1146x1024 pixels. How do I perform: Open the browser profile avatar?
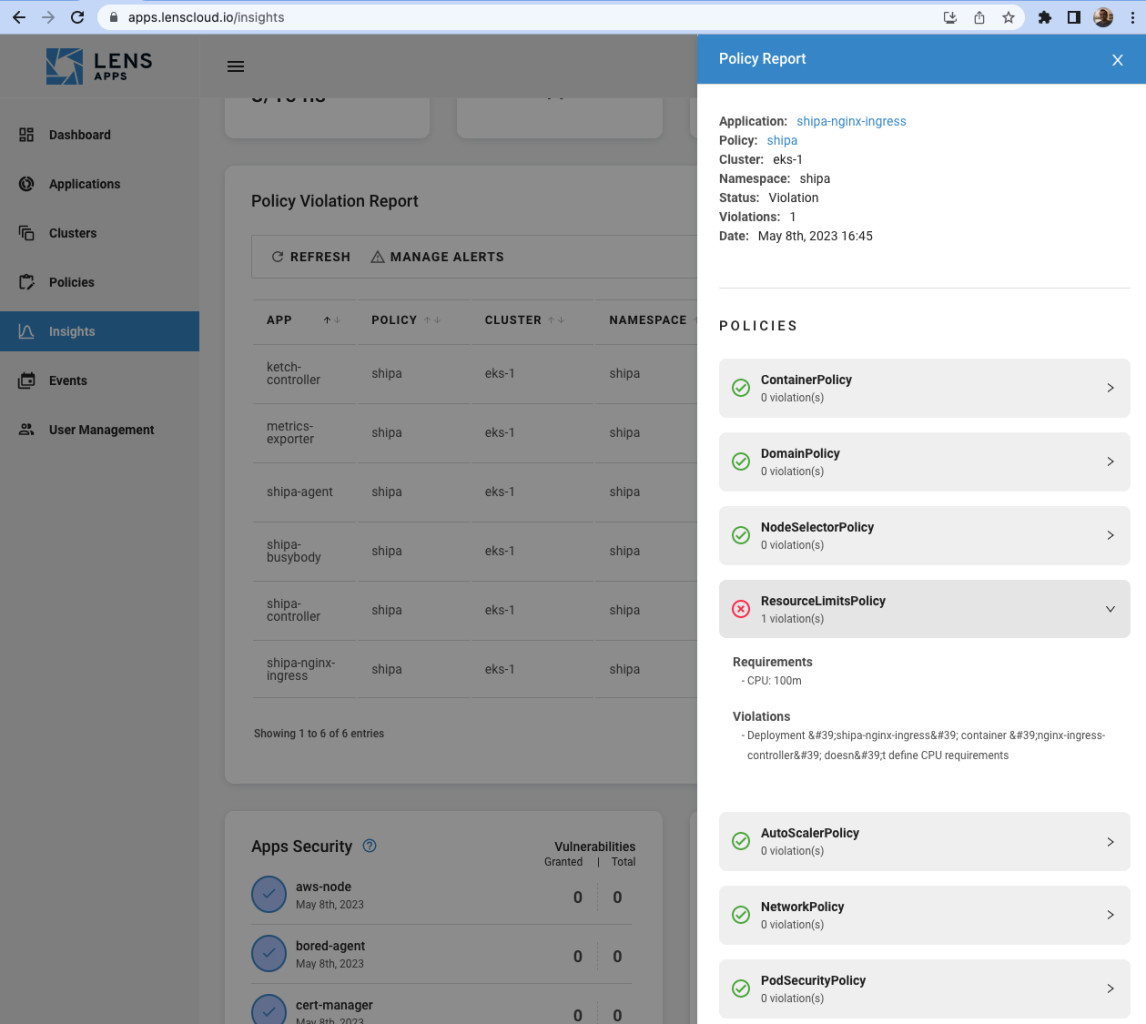coord(1103,17)
